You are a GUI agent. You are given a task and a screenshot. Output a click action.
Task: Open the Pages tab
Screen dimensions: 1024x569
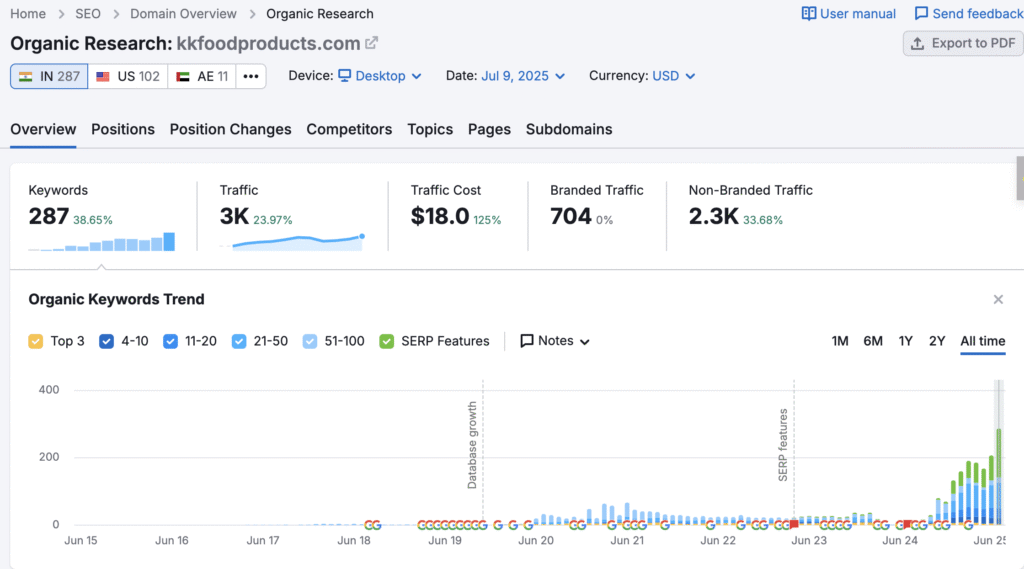[x=489, y=129]
